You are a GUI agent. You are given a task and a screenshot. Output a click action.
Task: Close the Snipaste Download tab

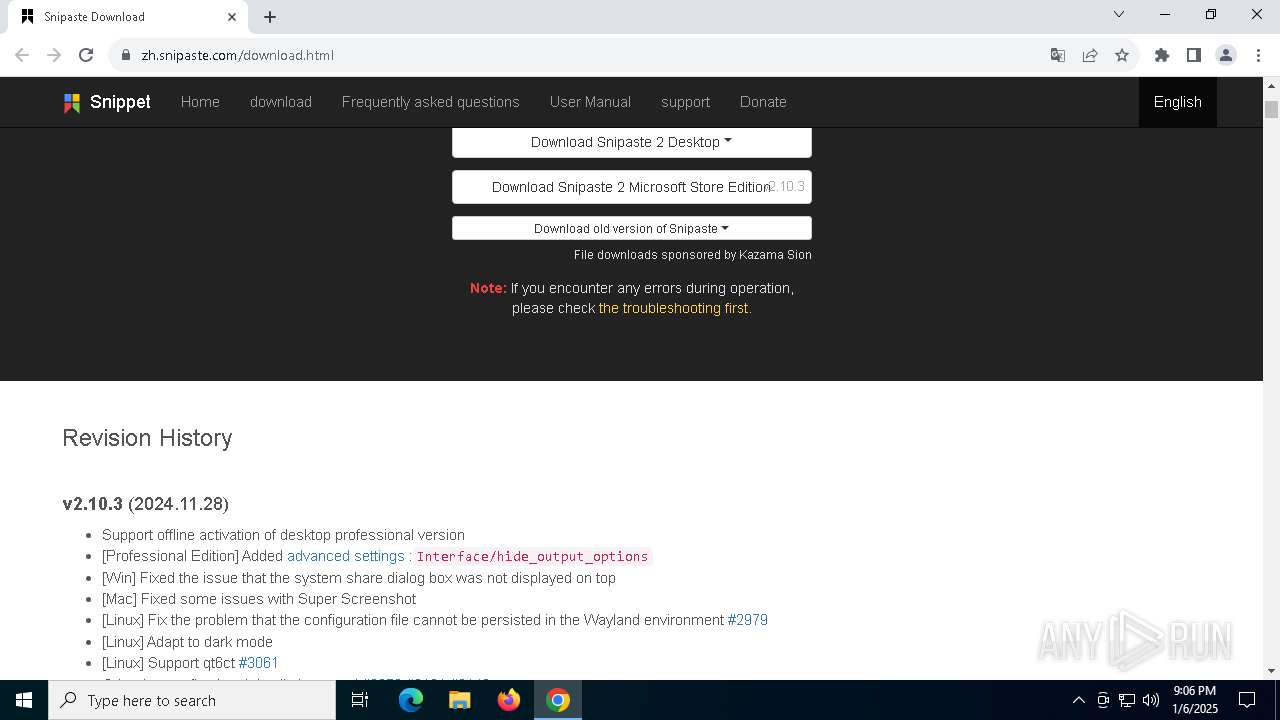[232, 17]
